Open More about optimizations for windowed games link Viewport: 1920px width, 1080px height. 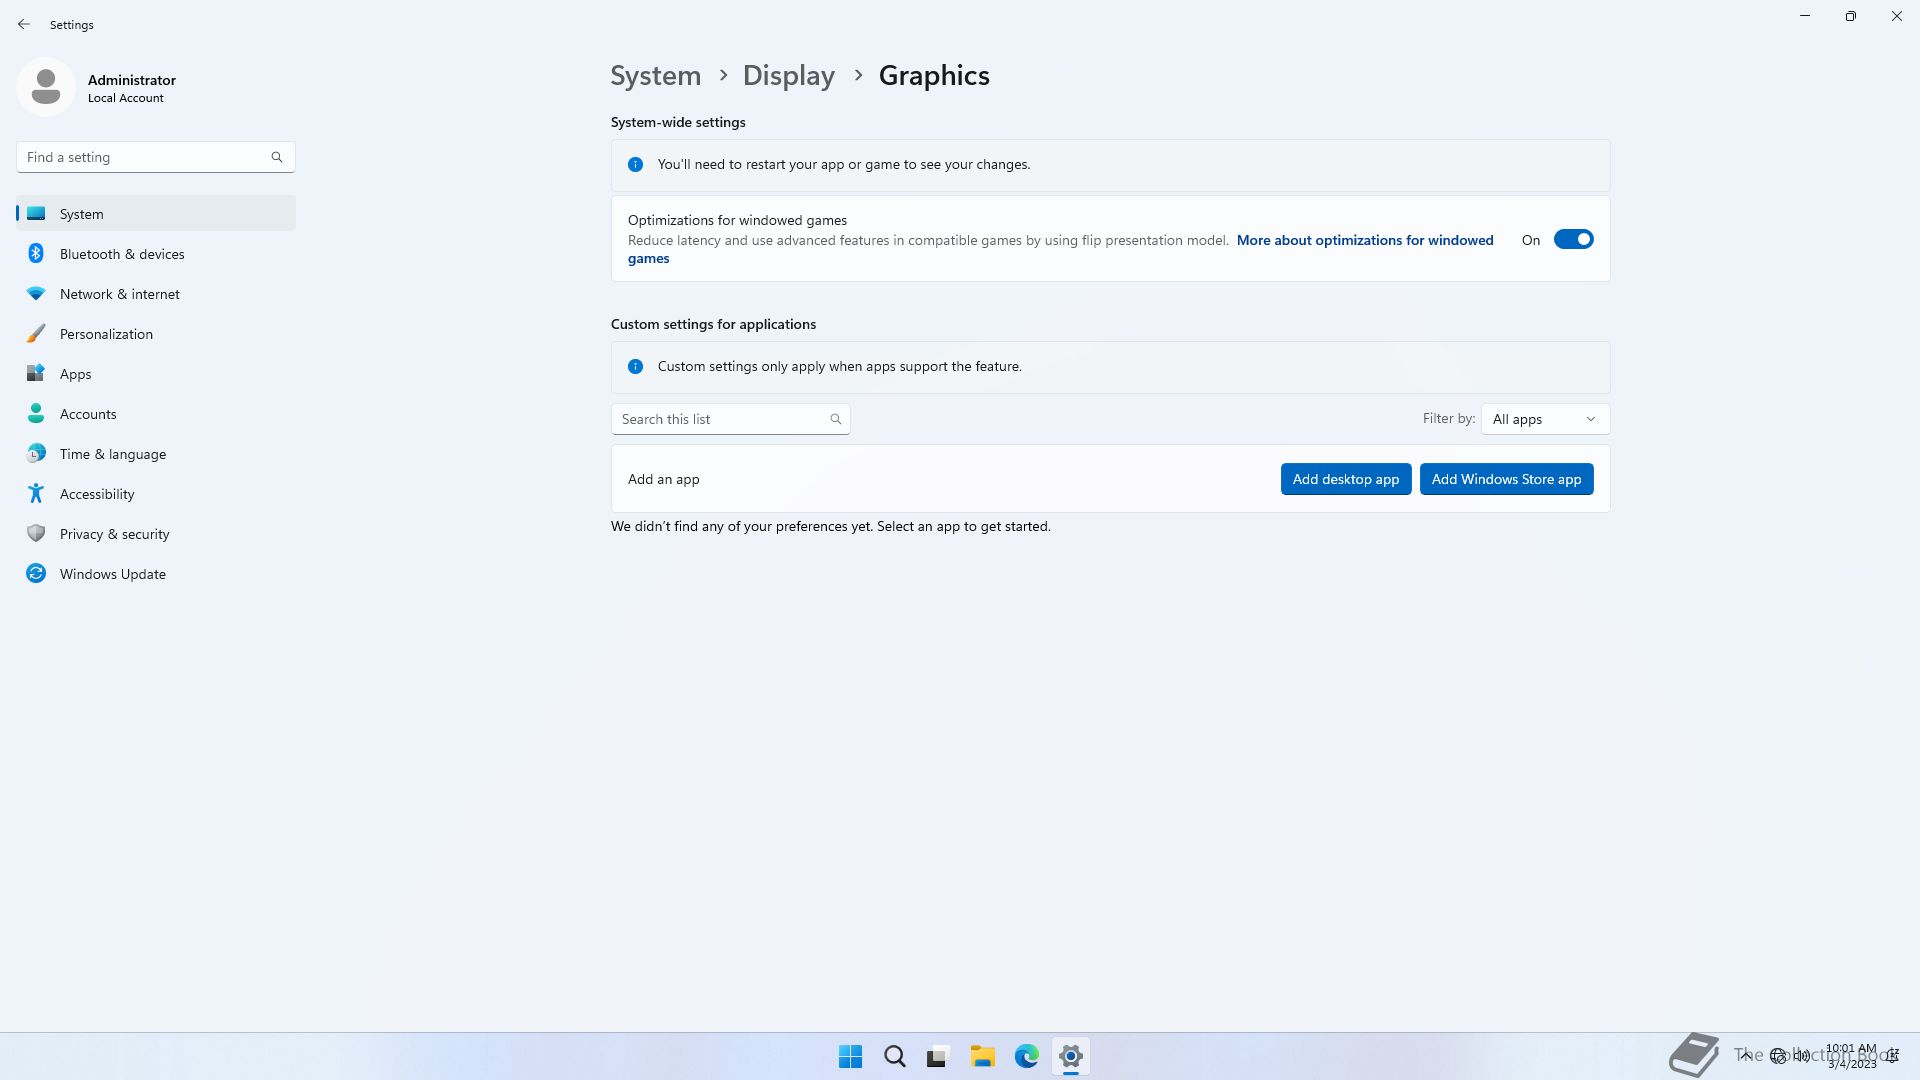tap(1364, 240)
